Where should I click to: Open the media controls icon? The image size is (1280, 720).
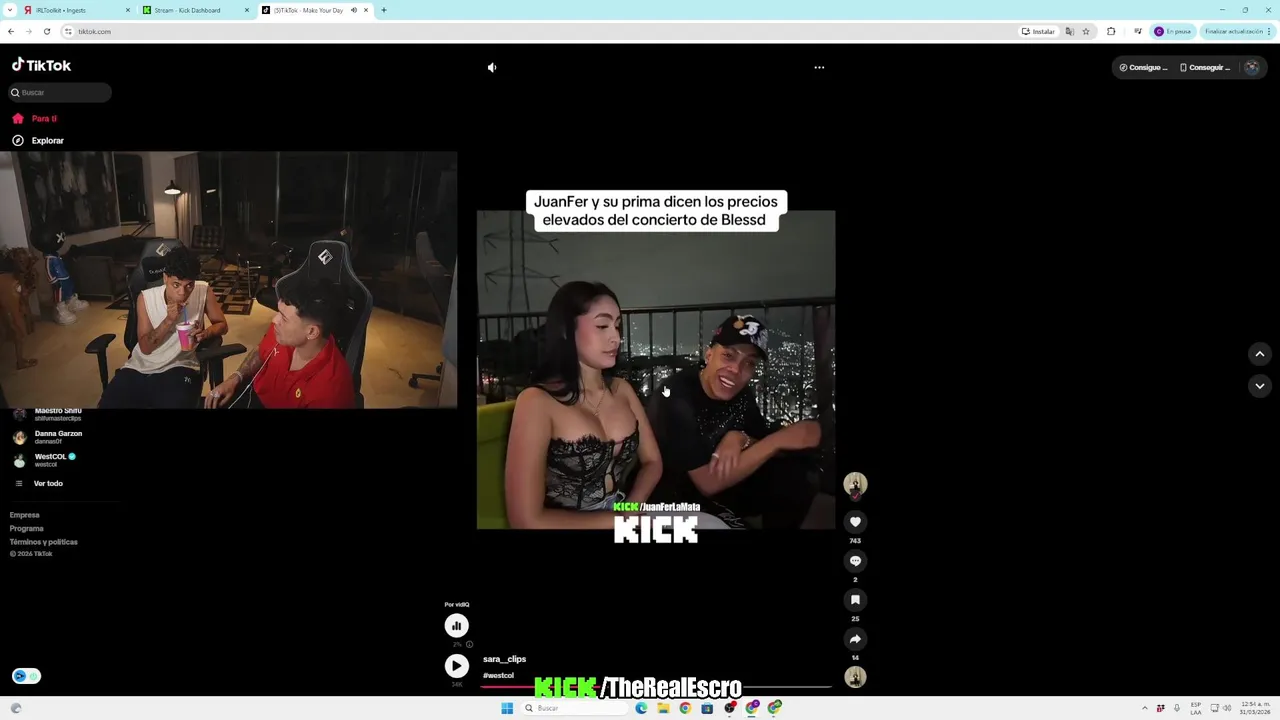[x=1137, y=31]
